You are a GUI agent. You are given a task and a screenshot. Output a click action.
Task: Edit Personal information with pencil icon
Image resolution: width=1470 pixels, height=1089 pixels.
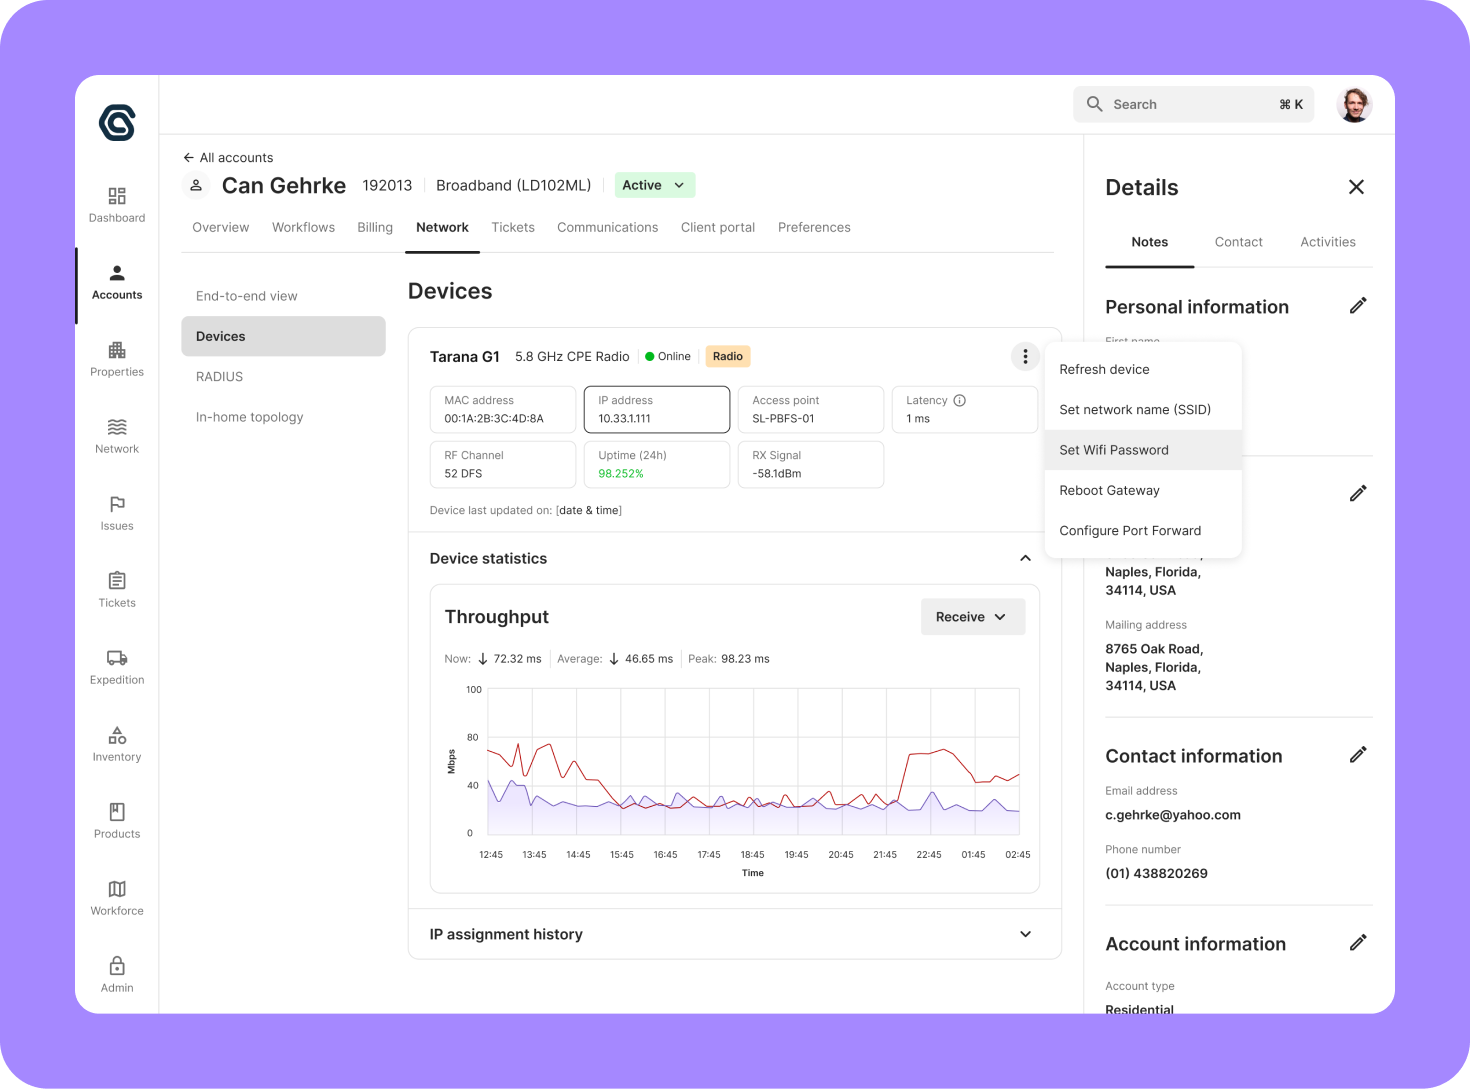[x=1358, y=306]
